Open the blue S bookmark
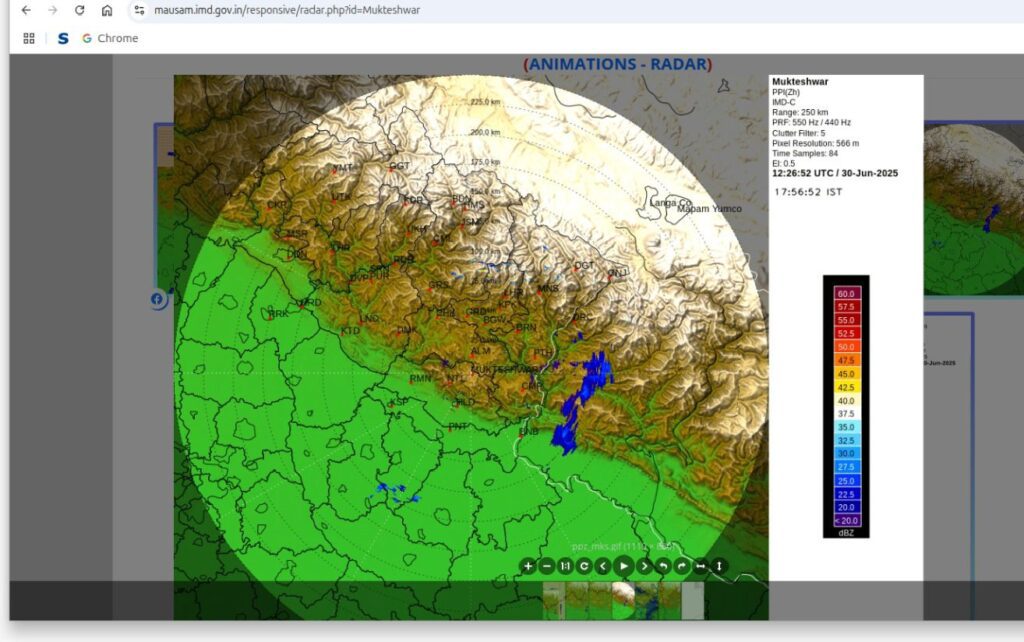This screenshot has height=642, width=1024. (x=63, y=39)
